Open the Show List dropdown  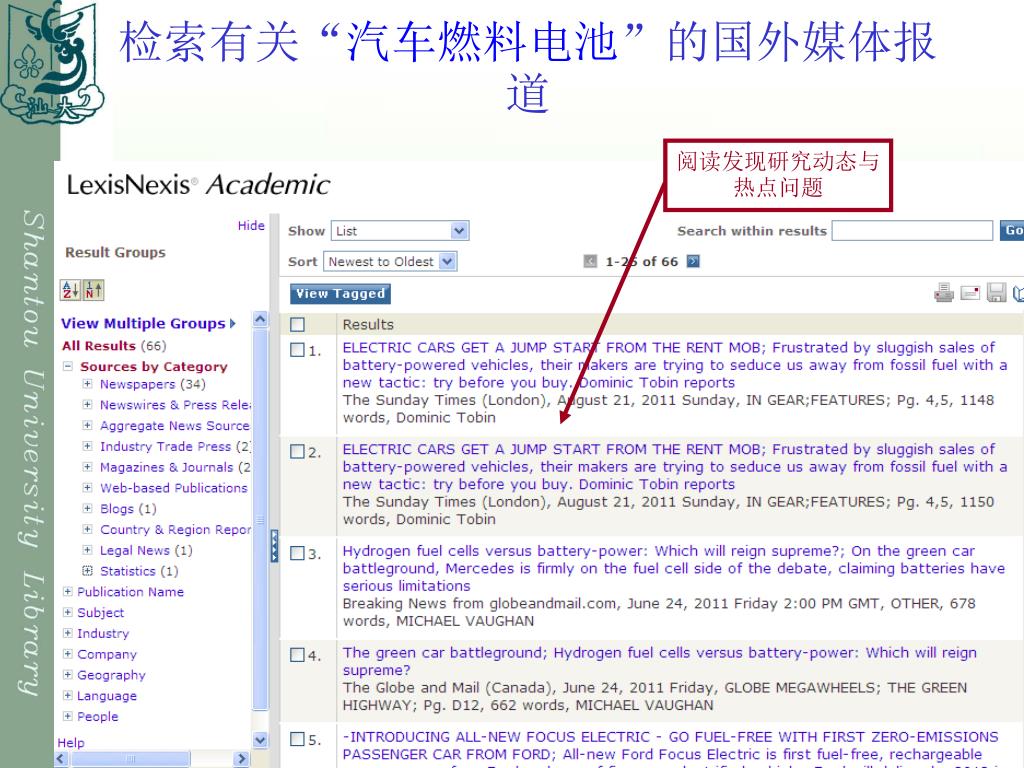[x=400, y=231]
